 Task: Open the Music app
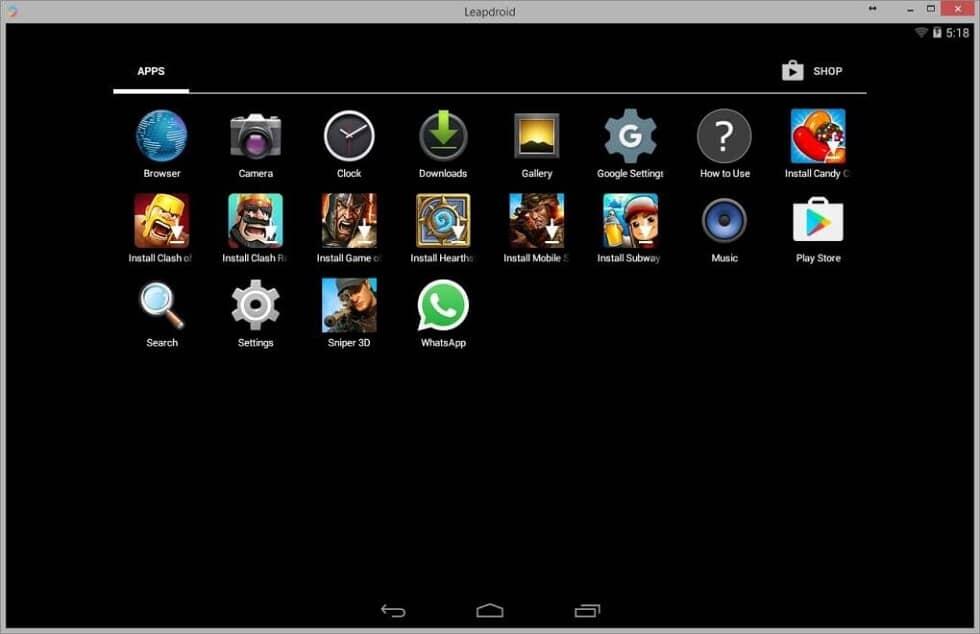pyautogui.click(x=723, y=221)
